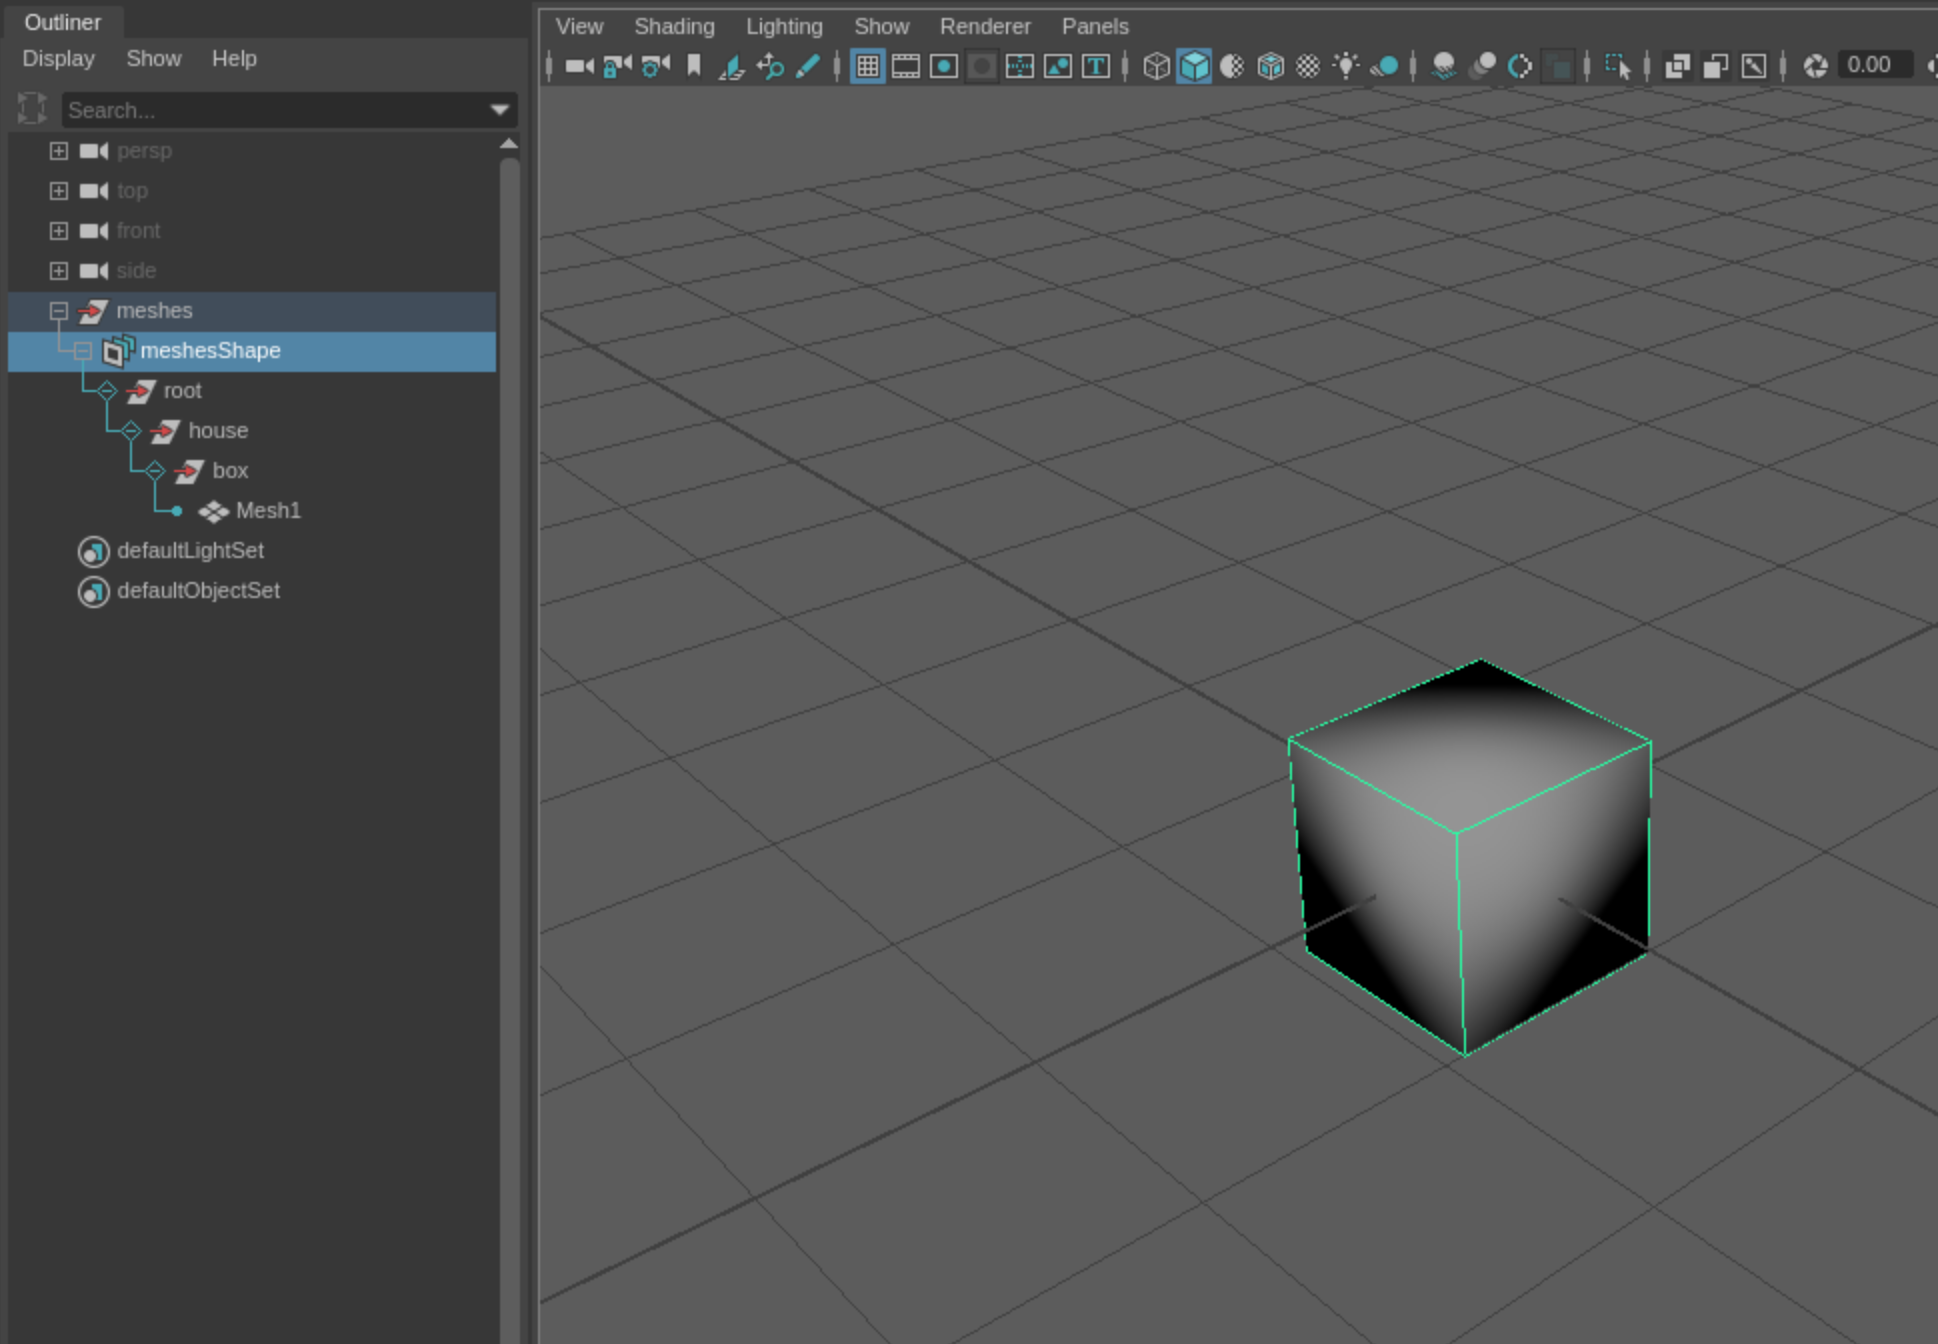Activate the grease pencil tool
This screenshot has height=1344, width=1938.
(810, 65)
